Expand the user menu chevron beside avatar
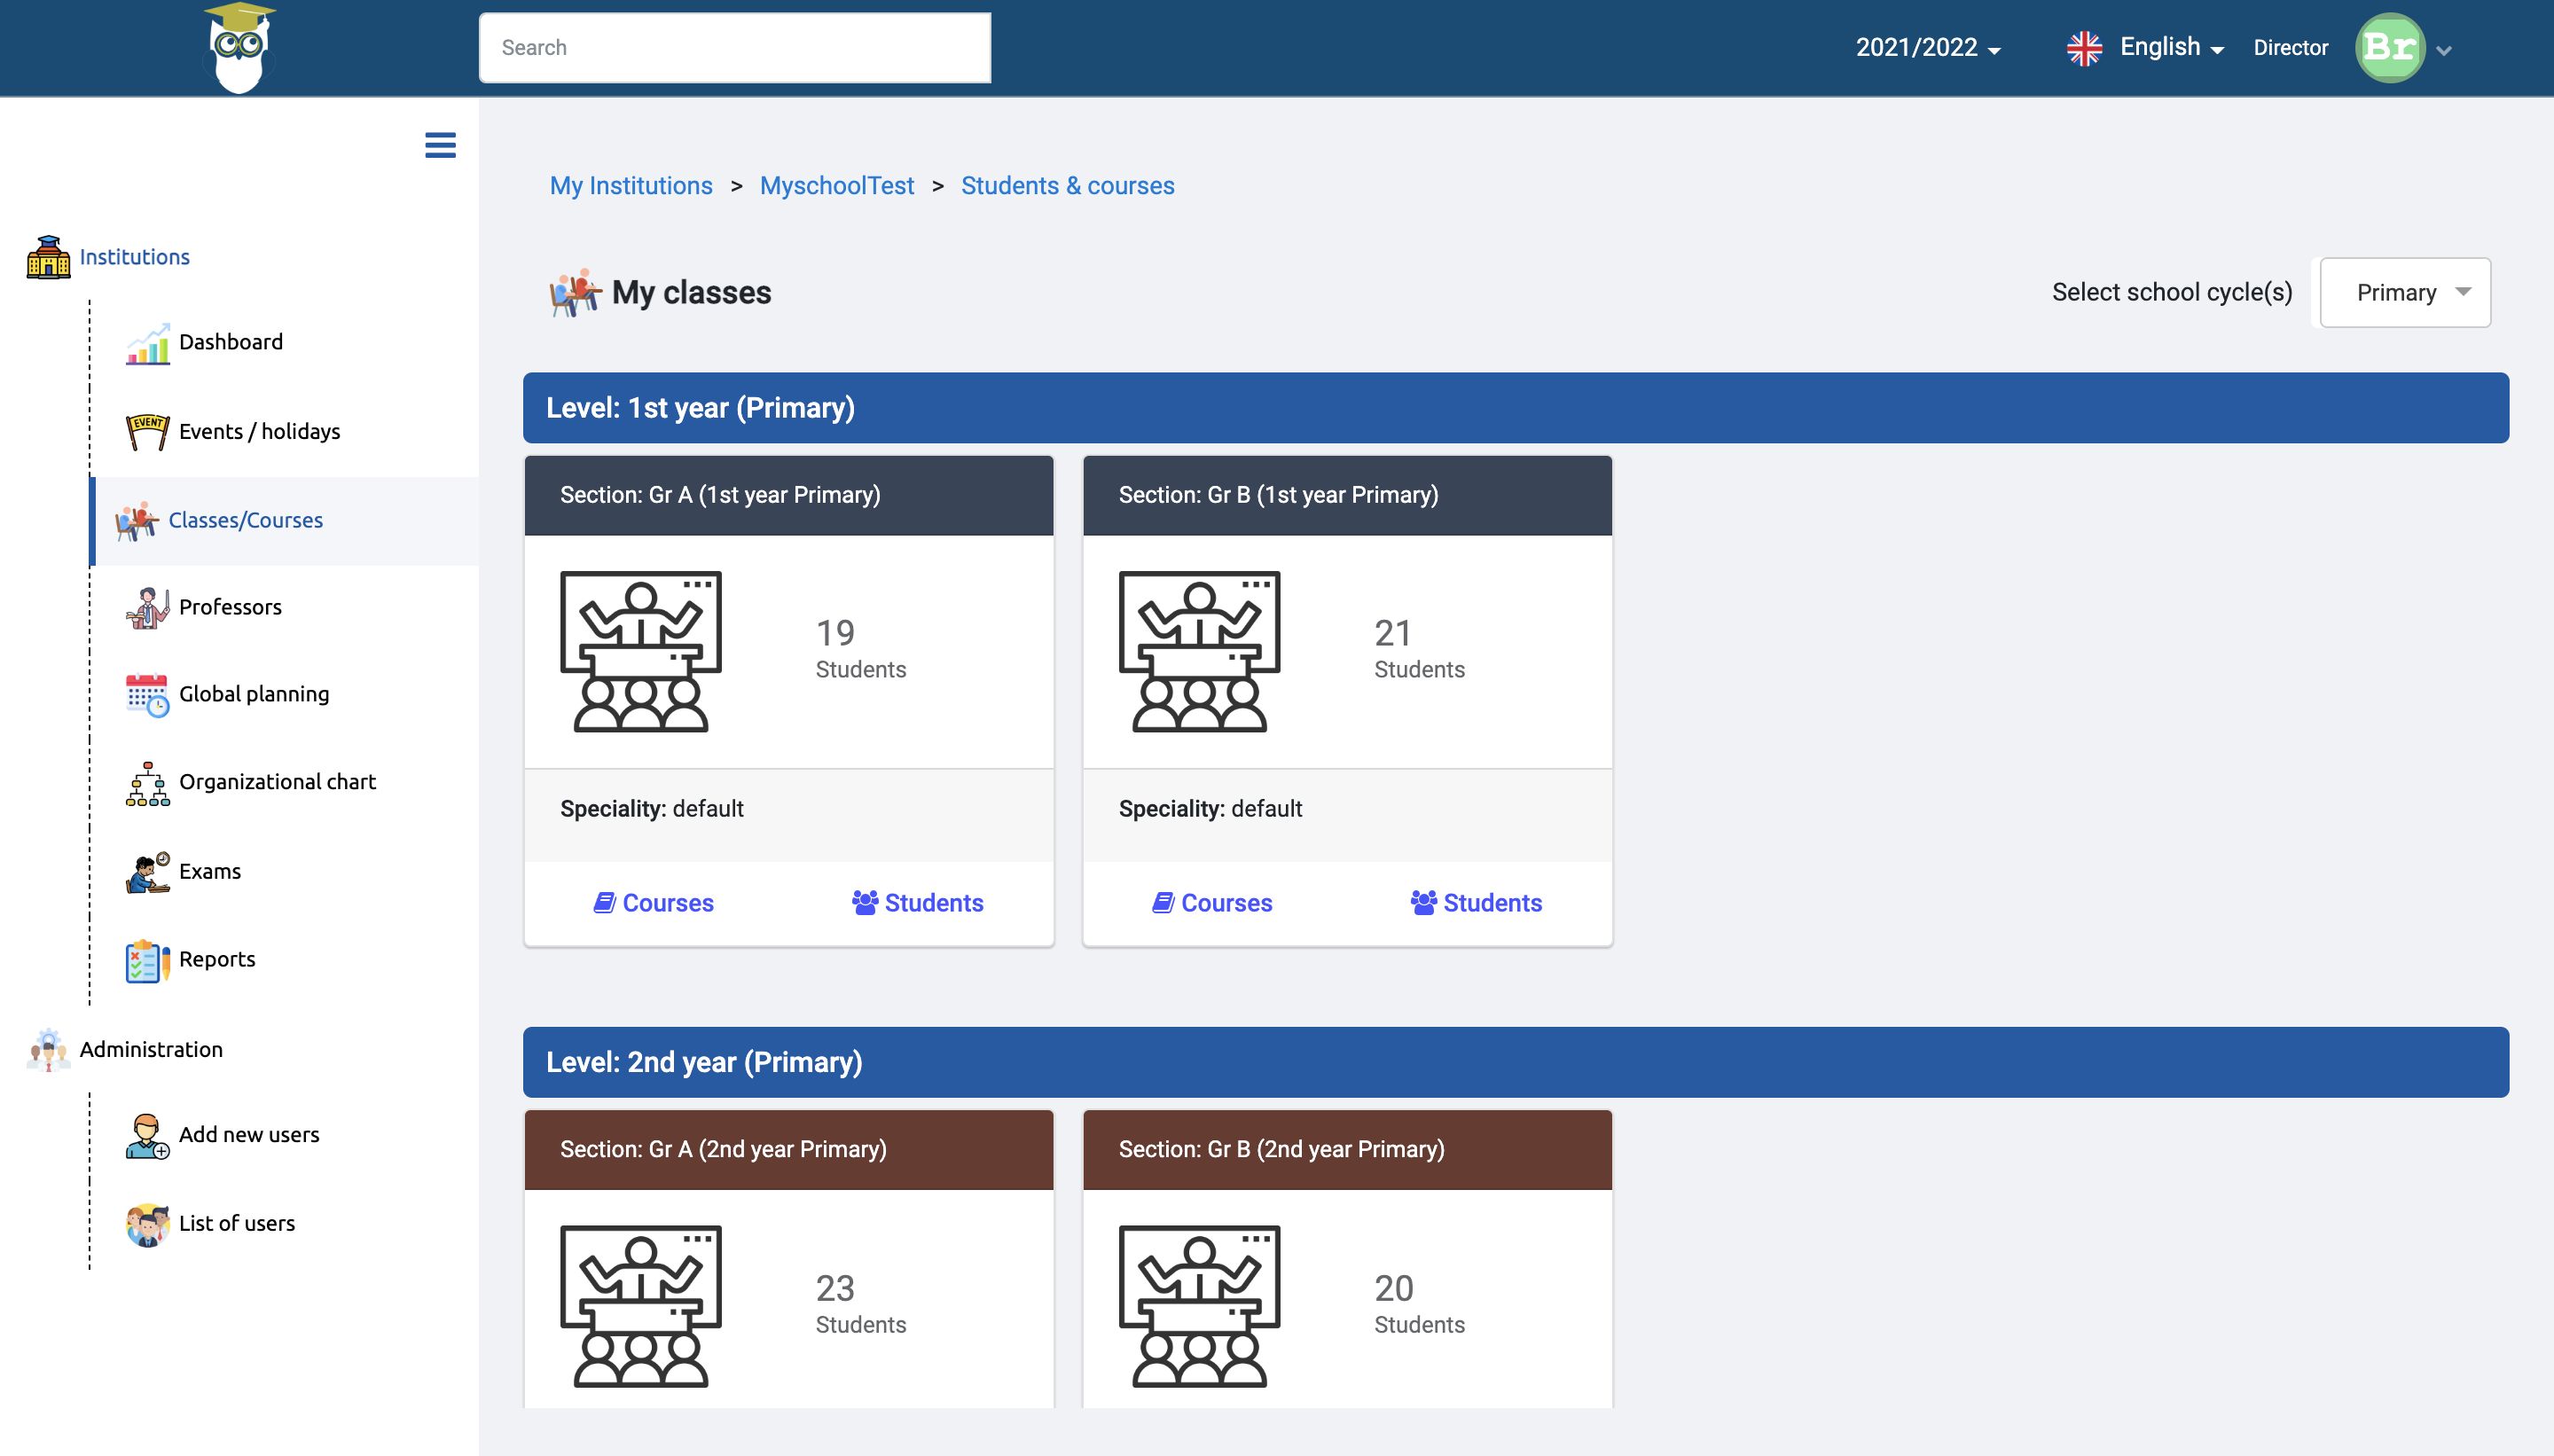The image size is (2554, 1456). [2444, 51]
